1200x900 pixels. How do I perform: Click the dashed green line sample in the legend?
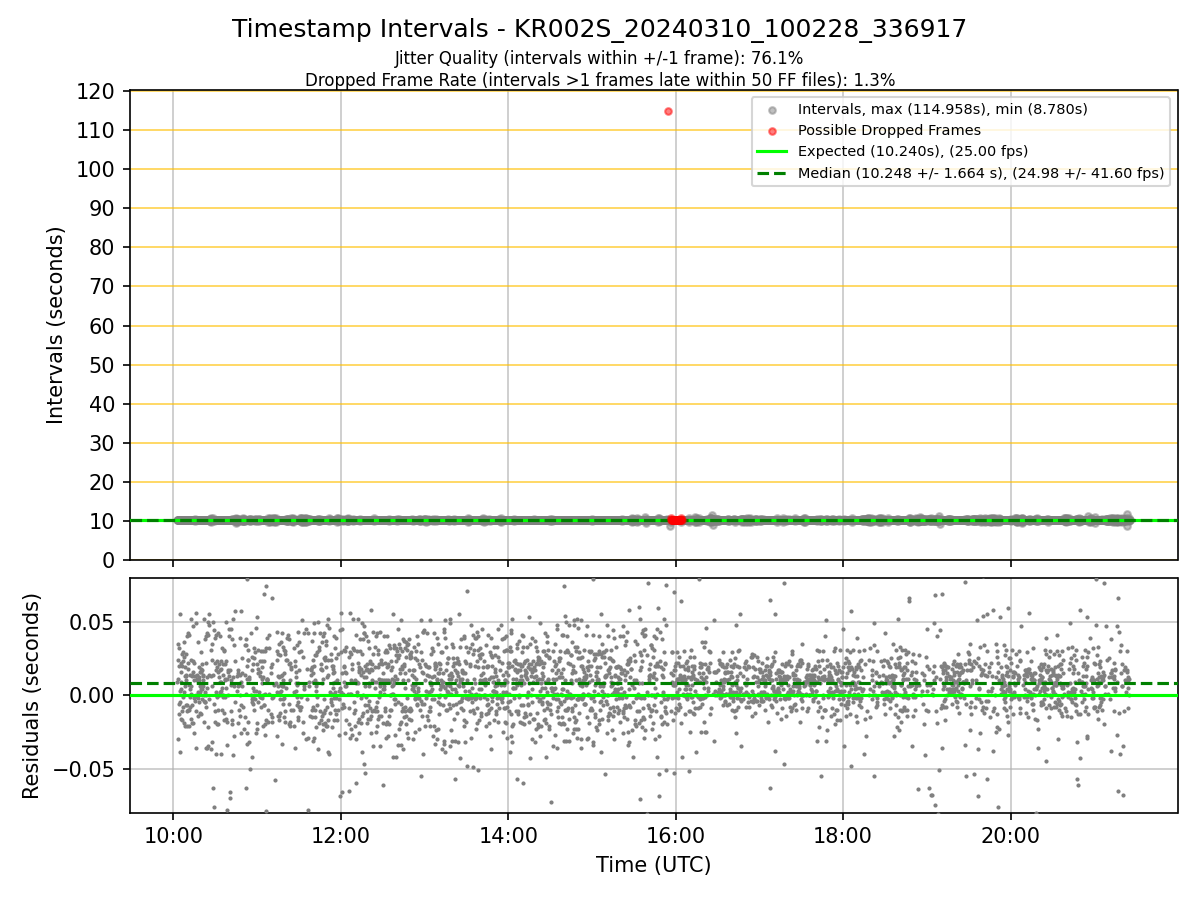pos(772,174)
